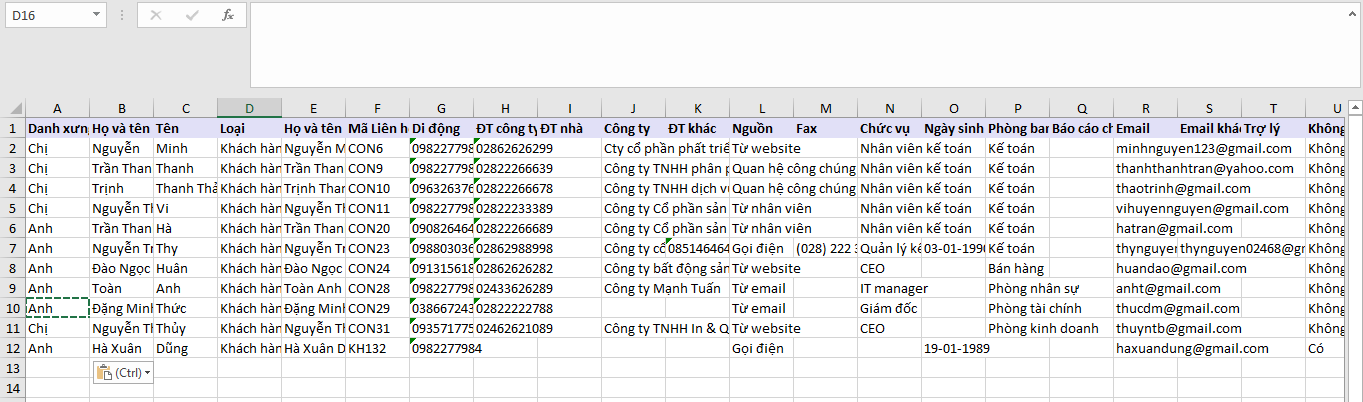The image size is (1363, 402).
Task: Click the Insert Function fx icon
Action: 228,15
